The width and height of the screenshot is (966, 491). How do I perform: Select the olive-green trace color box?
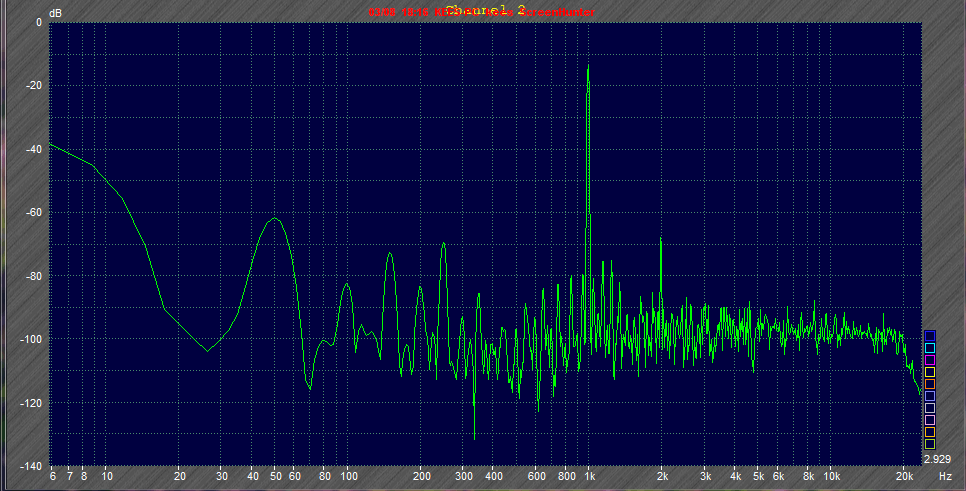930,444
